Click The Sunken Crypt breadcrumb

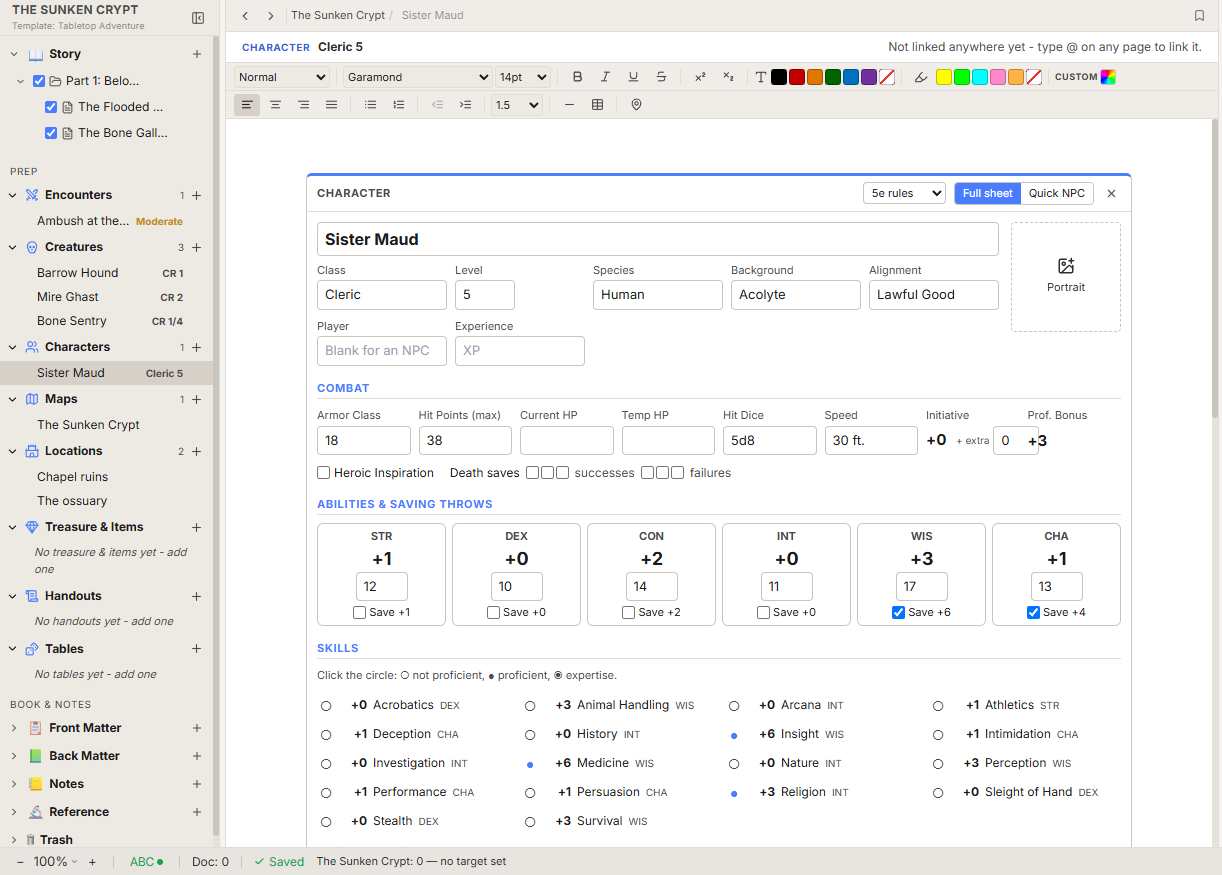(336, 16)
